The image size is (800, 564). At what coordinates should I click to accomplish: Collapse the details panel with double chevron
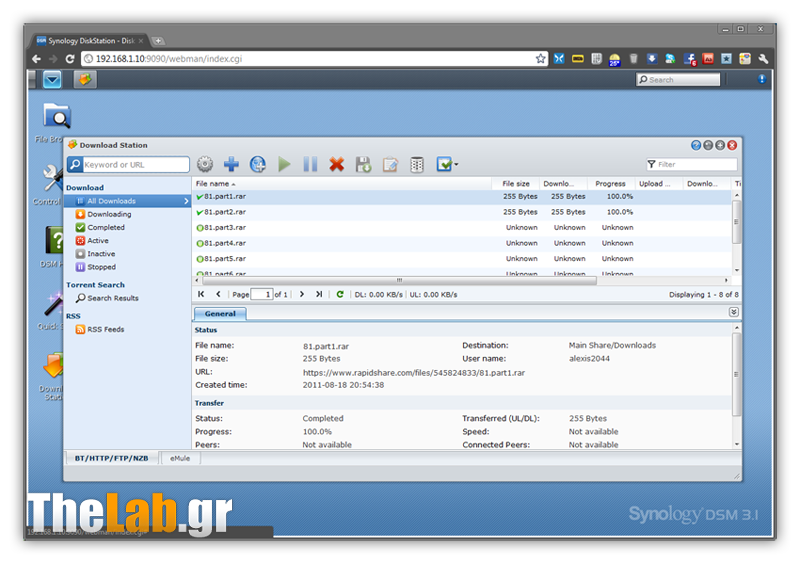pos(734,312)
